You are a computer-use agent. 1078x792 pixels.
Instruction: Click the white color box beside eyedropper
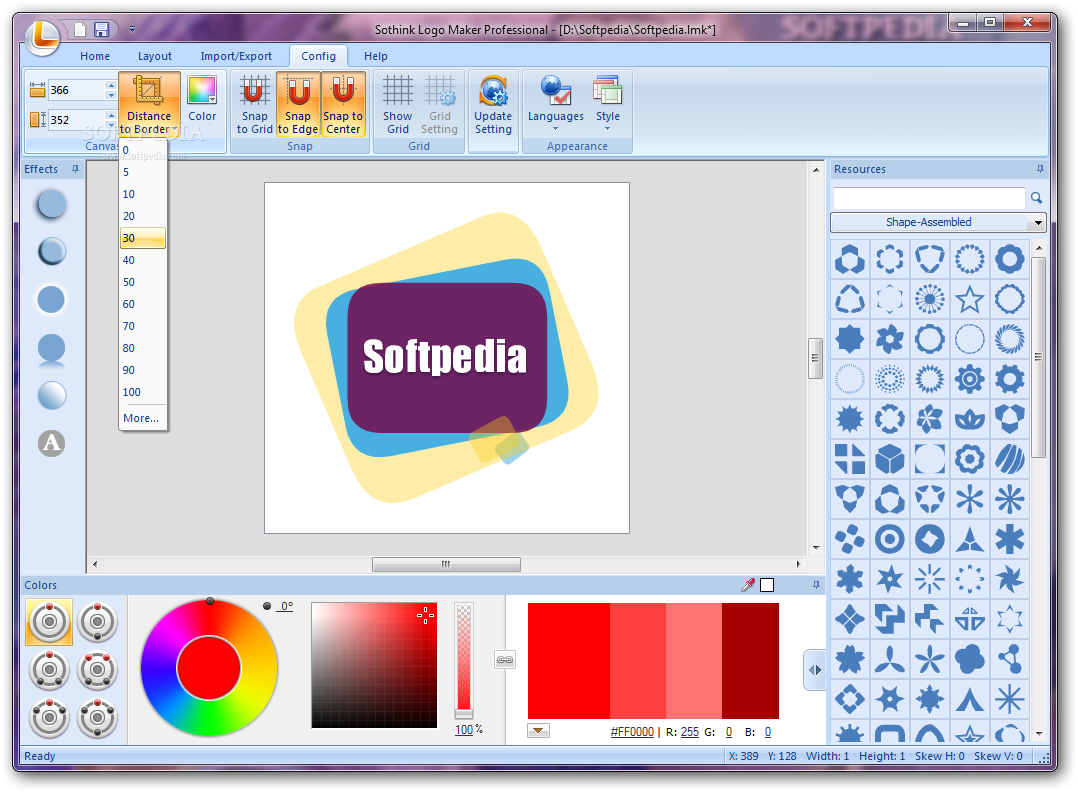pyautogui.click(x=767, y=585)
